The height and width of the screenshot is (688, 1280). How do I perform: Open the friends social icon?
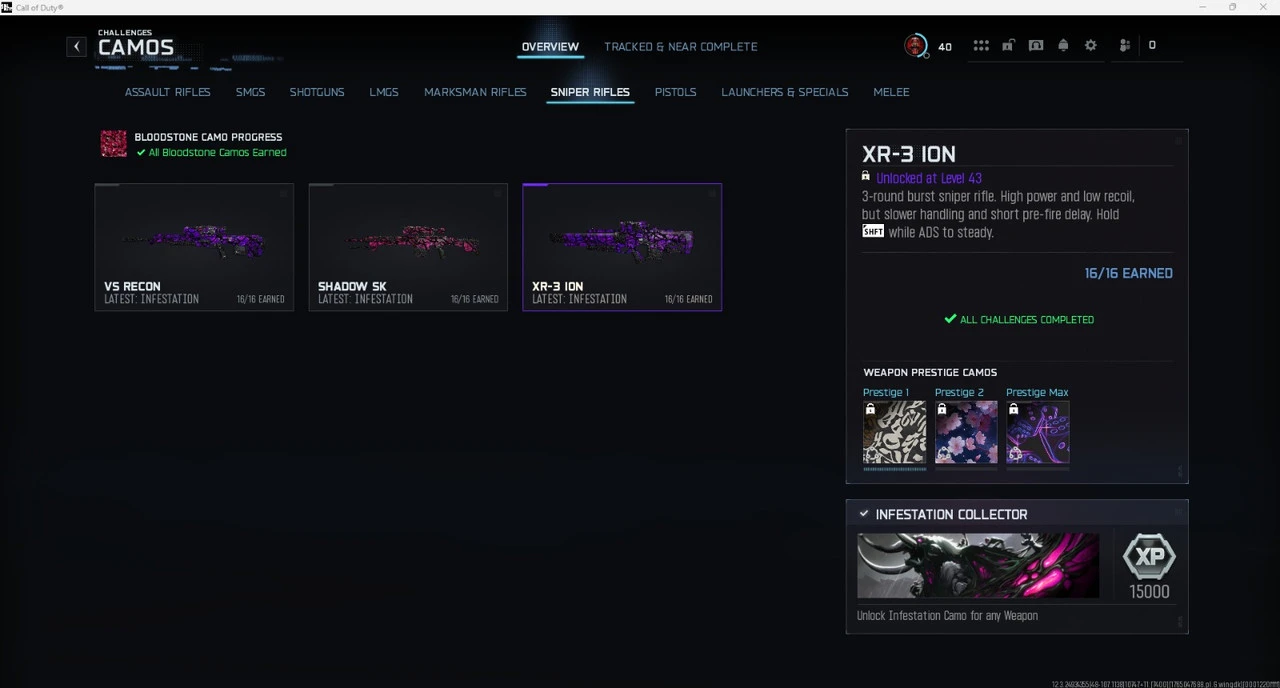click(1125, 46)
